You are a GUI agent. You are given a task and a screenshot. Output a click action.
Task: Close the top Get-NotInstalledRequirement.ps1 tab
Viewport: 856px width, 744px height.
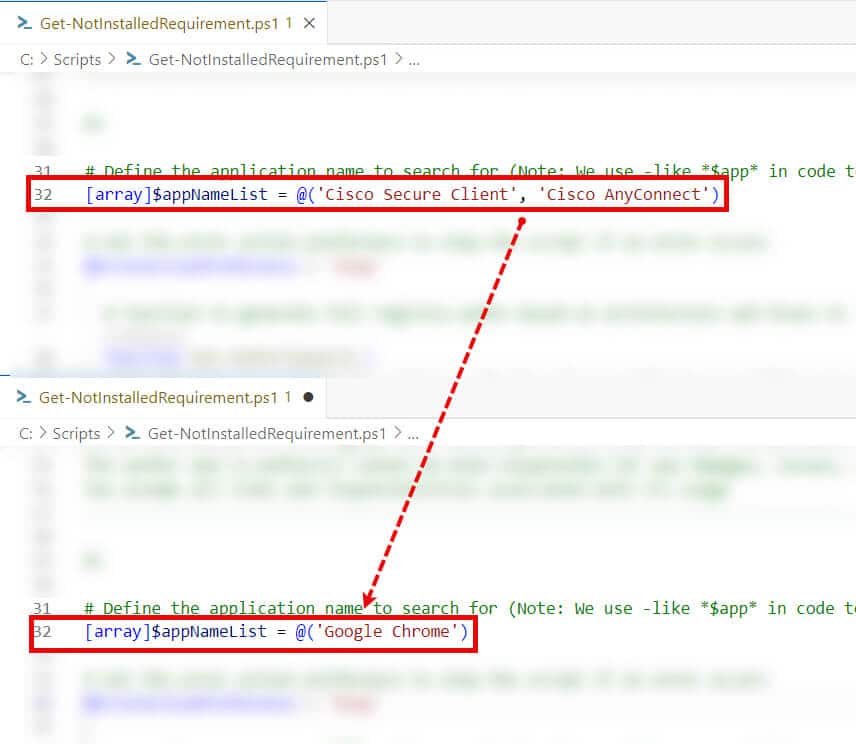click(x=310, y=23)
